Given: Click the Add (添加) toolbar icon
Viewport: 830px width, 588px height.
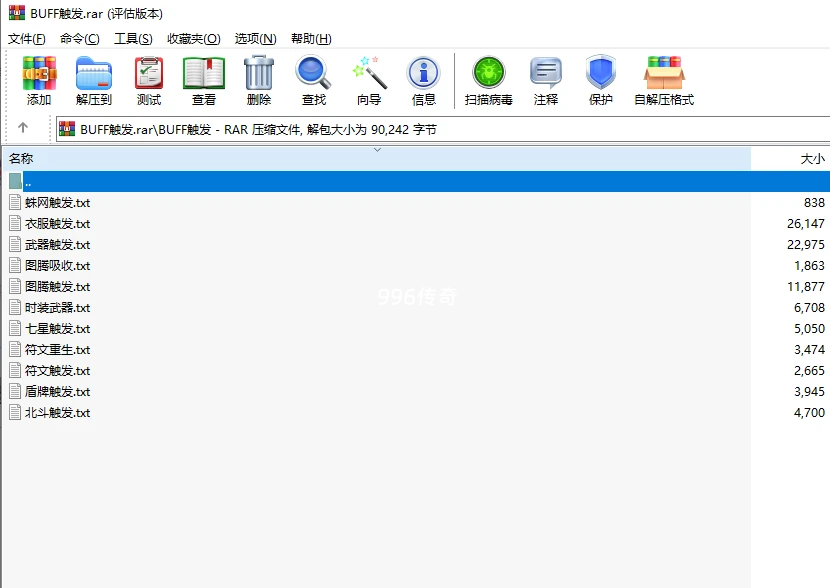Looking at the screenshot, I should (x=39, y=73).
